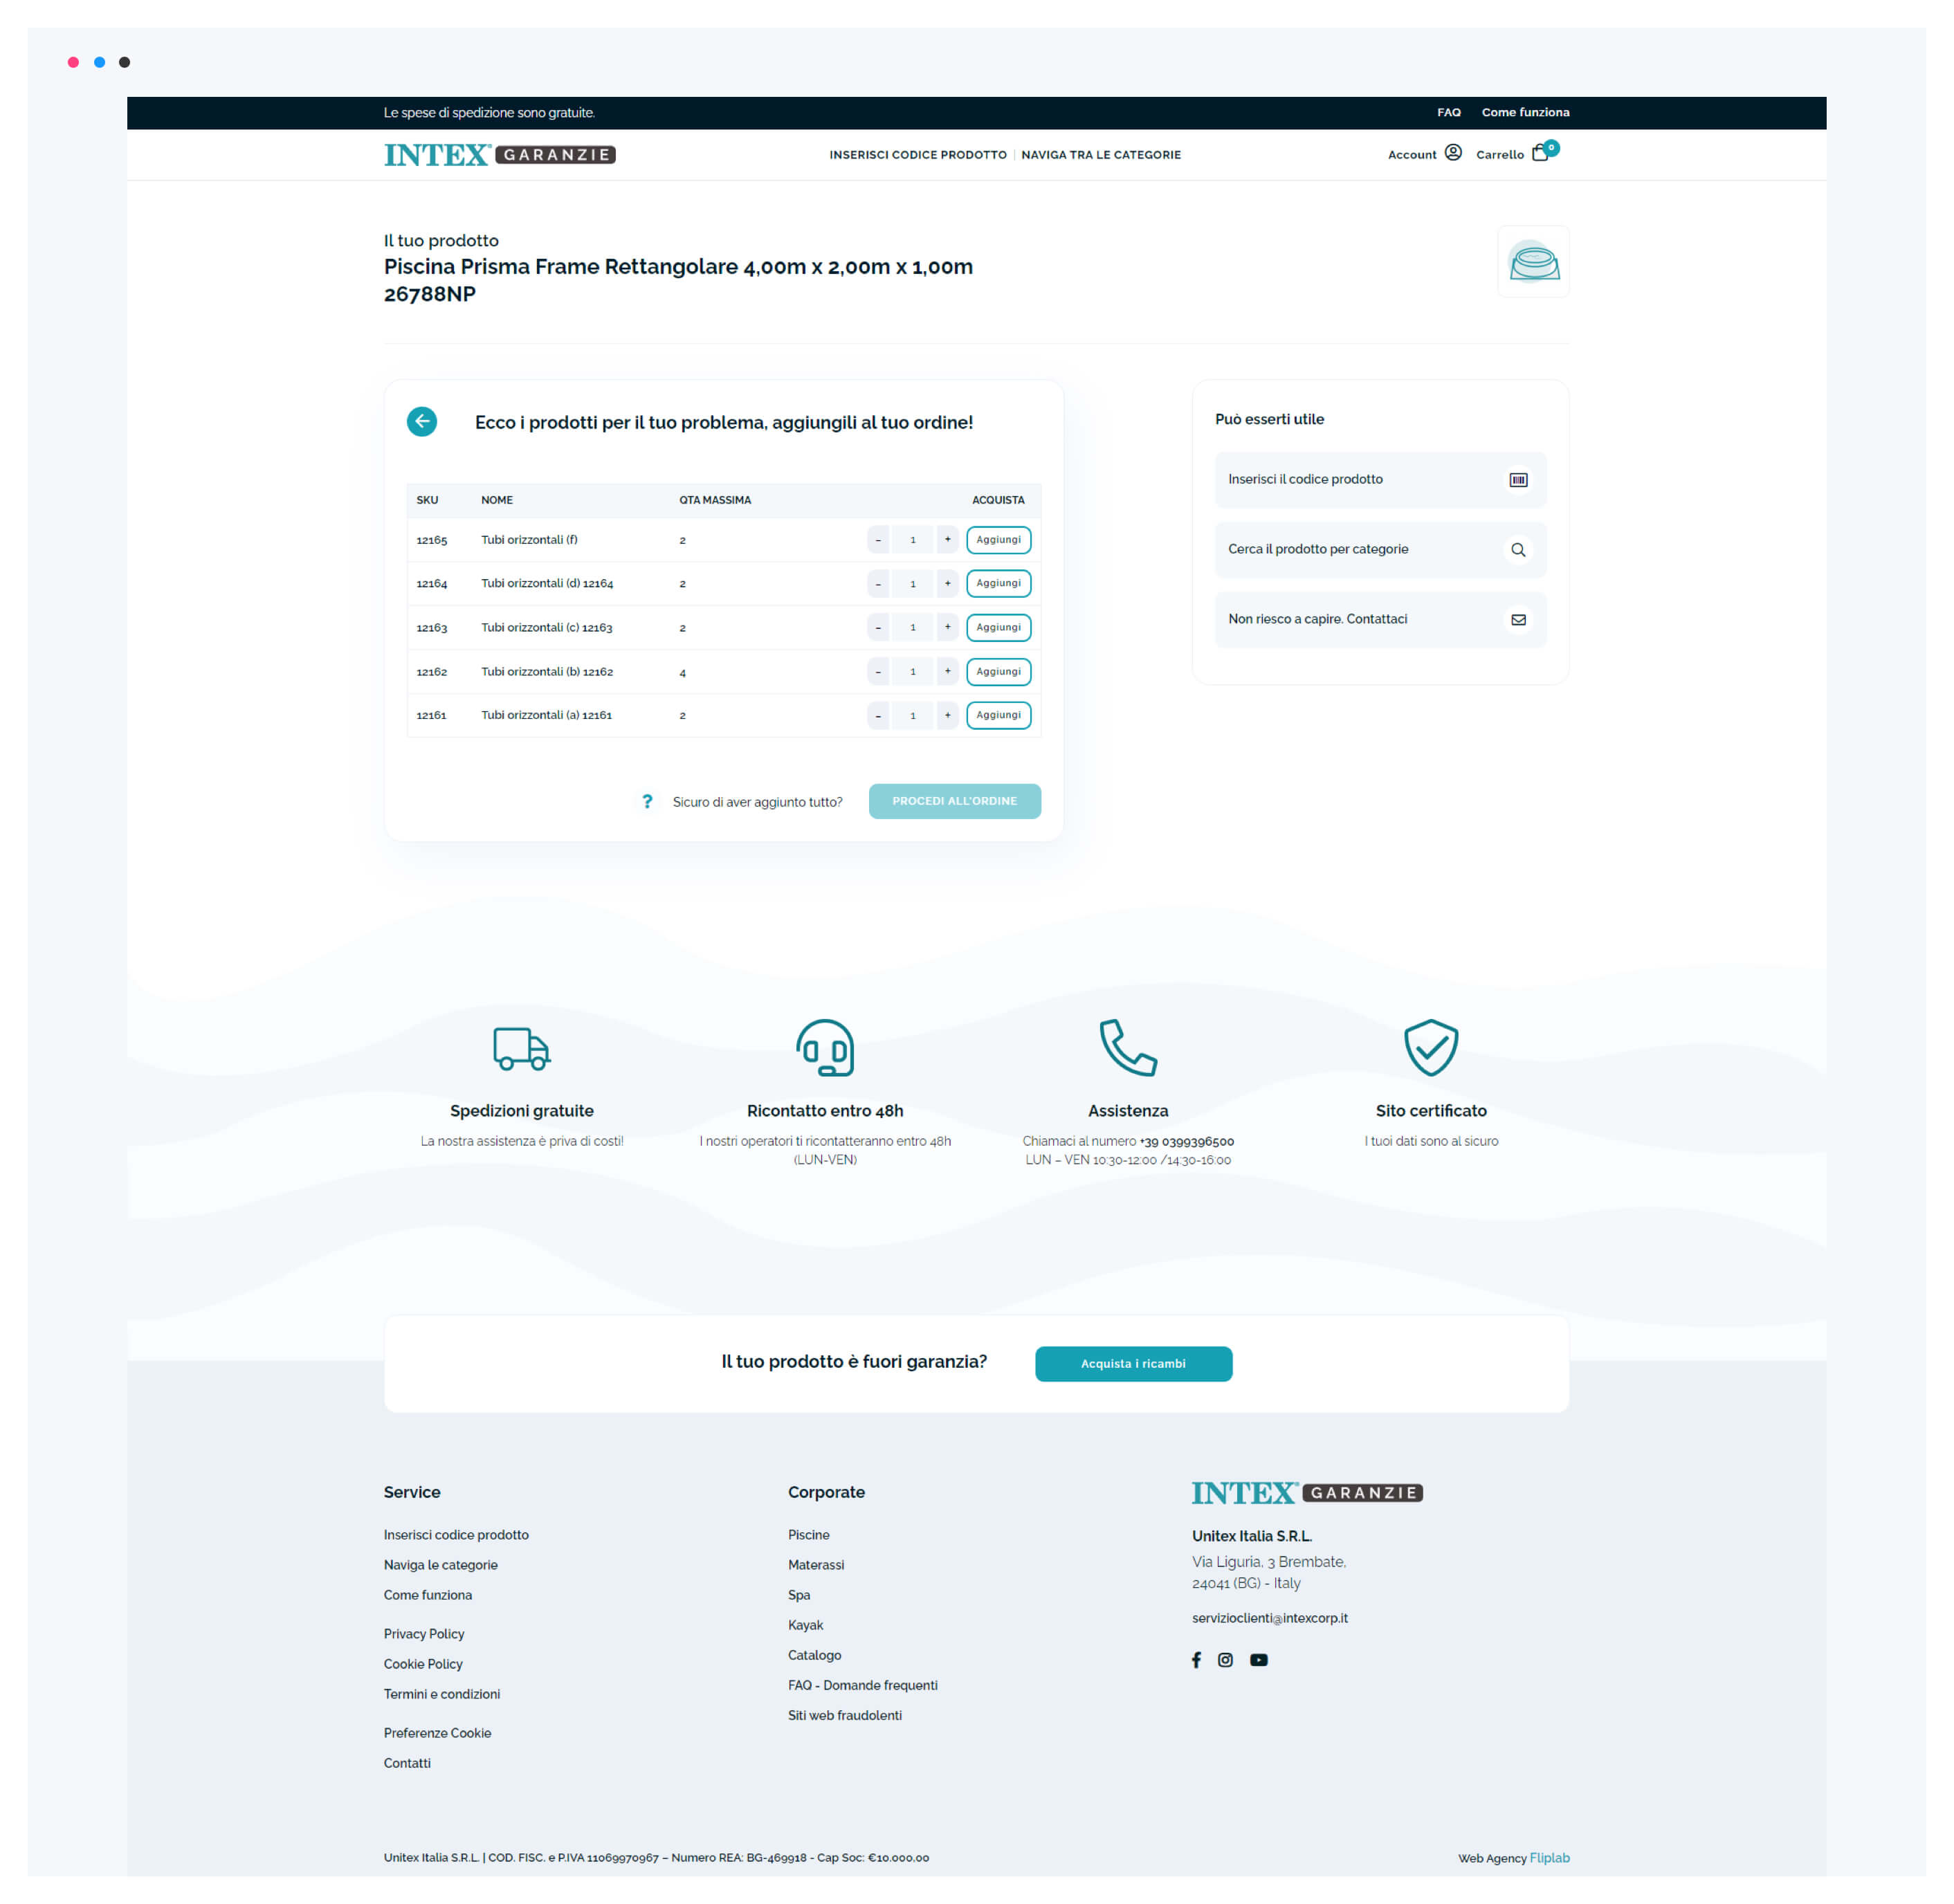Add Tubi orizzontali (d) 12164 with Aggiungi
The image size is (1954, 1904).
(x=998, y=584)
